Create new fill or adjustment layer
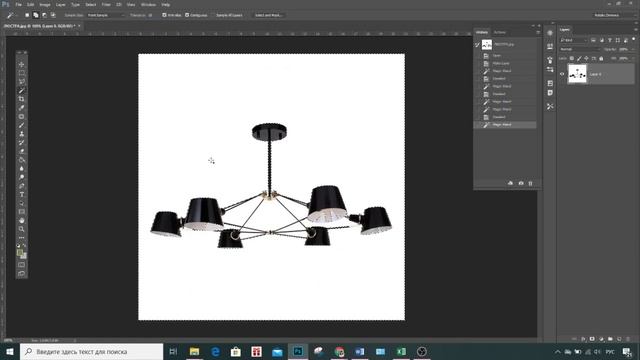The image size is (640, 360). pos(601,339)
